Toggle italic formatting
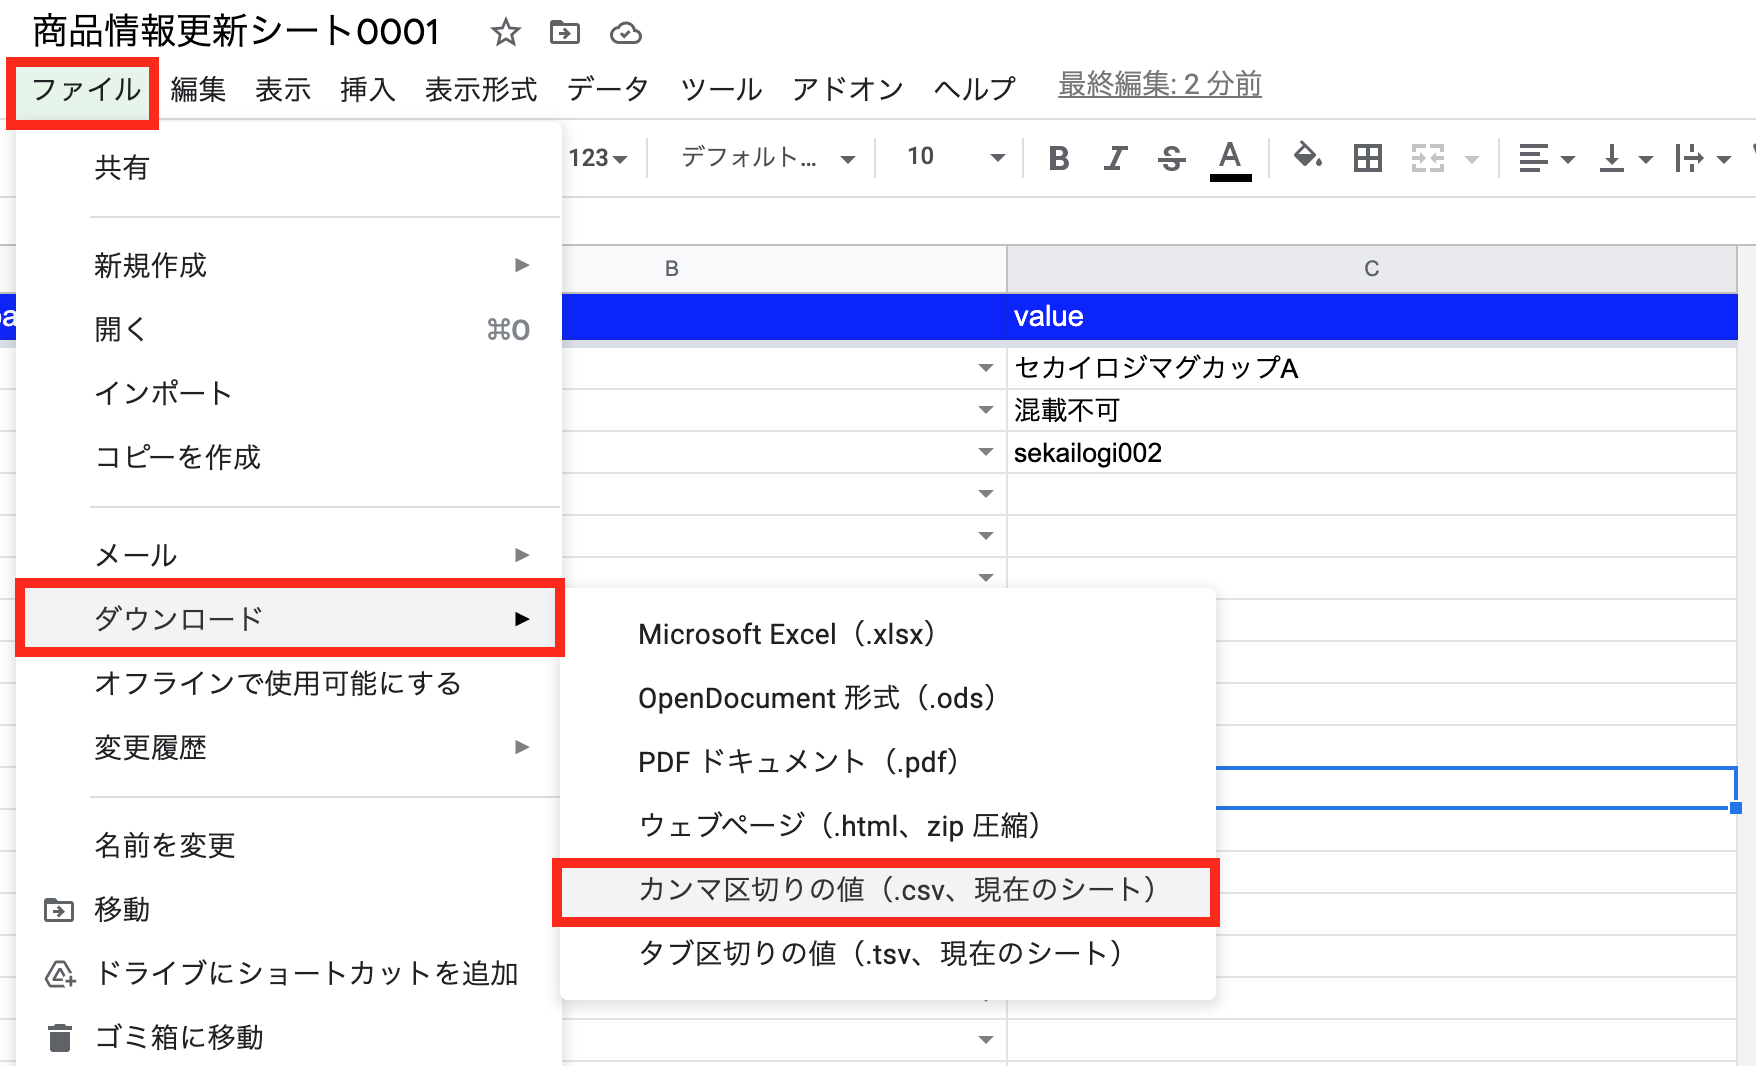1756x1066 pixels. click(x=1115, y=158)
